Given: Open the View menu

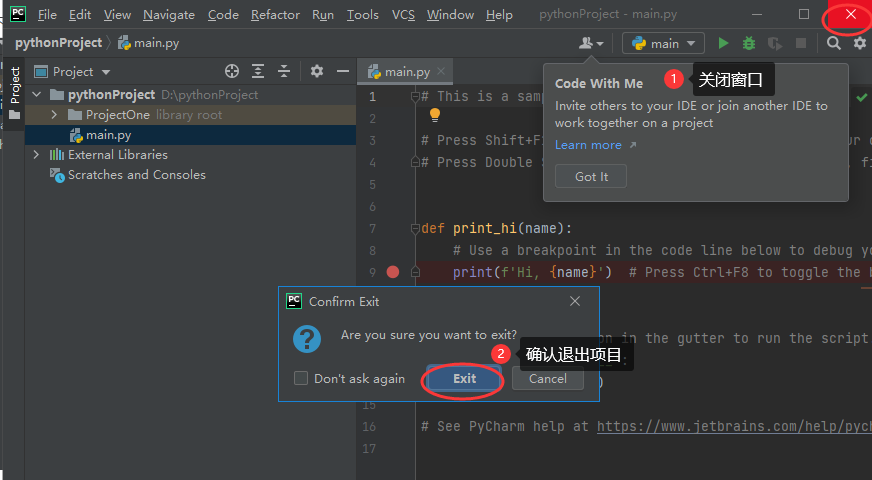Looking at the screenshot, I should coord(117,15).
